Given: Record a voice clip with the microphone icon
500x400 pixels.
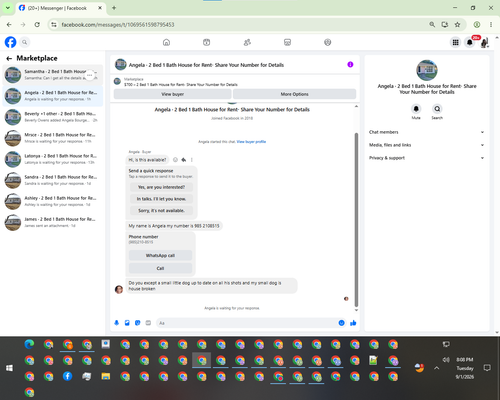Looking at the screenshot, I should [x=117, y=323].
